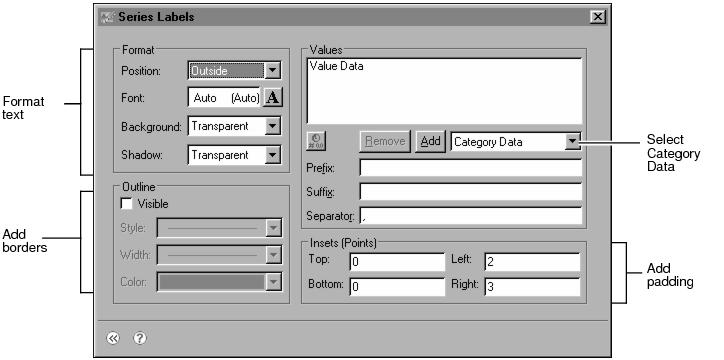Image resolution: width=724 pixels, height=360 pixels.
Task: Click the Prefix text field
Action: click(x=471, y=168)
